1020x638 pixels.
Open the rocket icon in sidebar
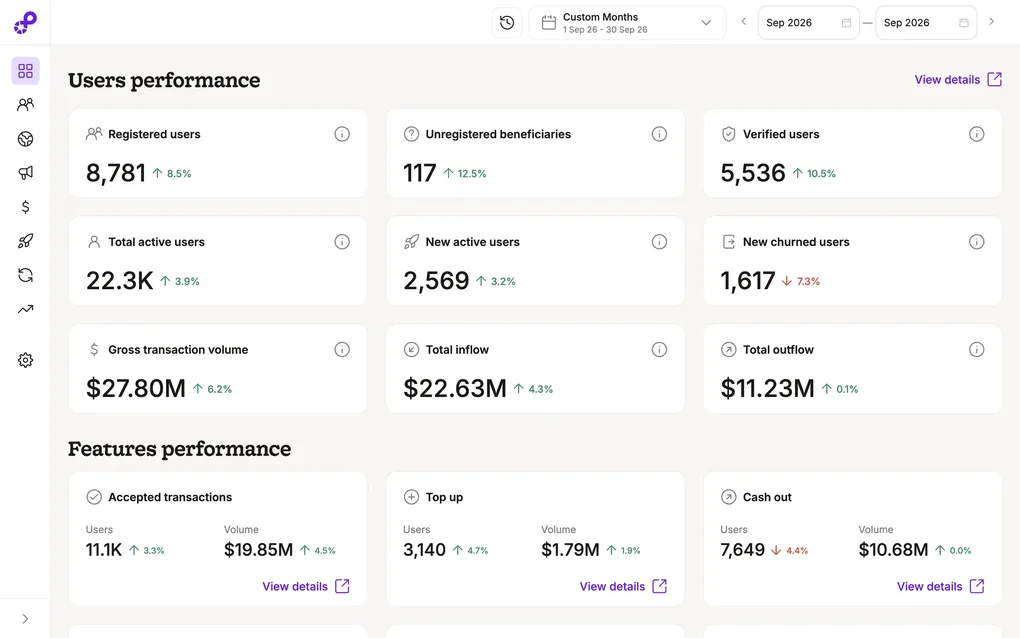click(25, 241)
